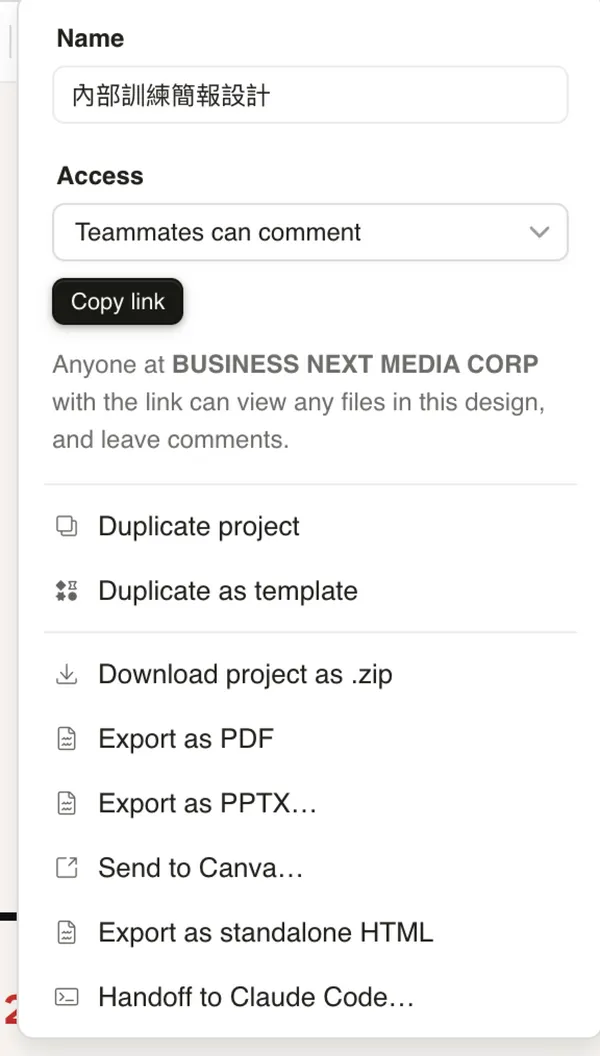
Task: Click the Duplicate project copy icon
Action: pyautogui.click(x=66, y=527)
